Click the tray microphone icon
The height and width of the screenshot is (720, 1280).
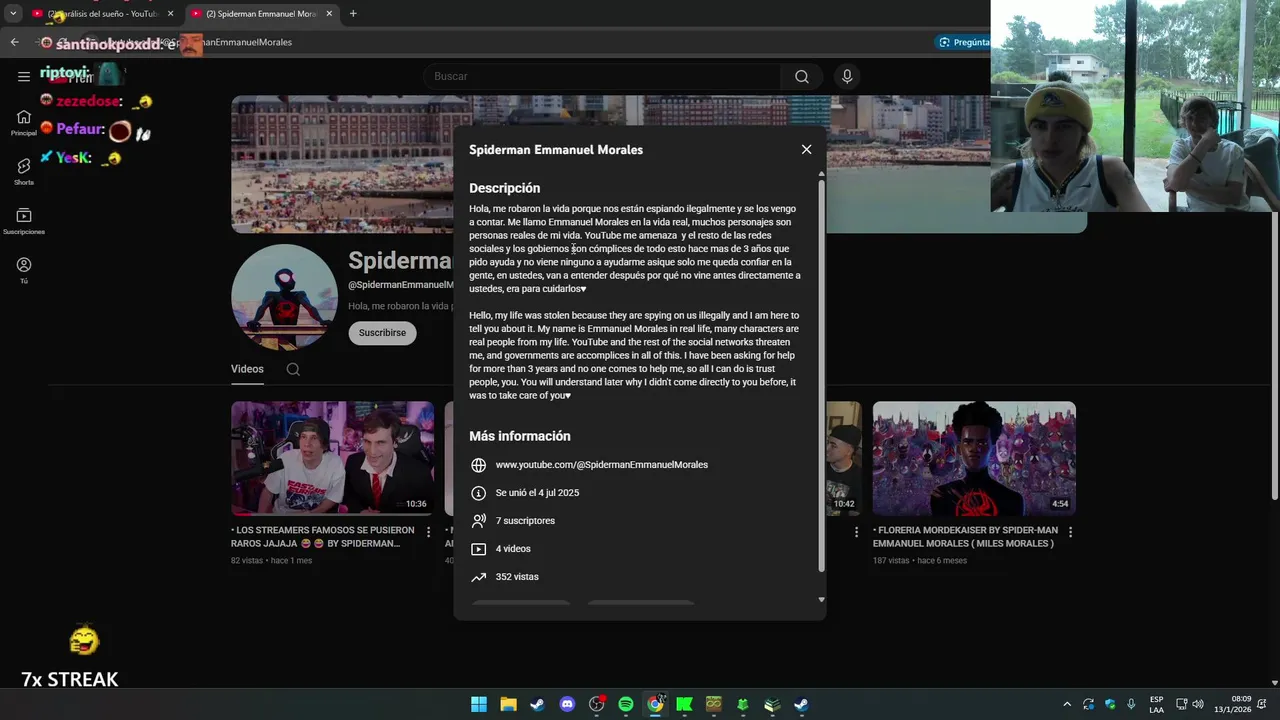tap(1131, 704)
